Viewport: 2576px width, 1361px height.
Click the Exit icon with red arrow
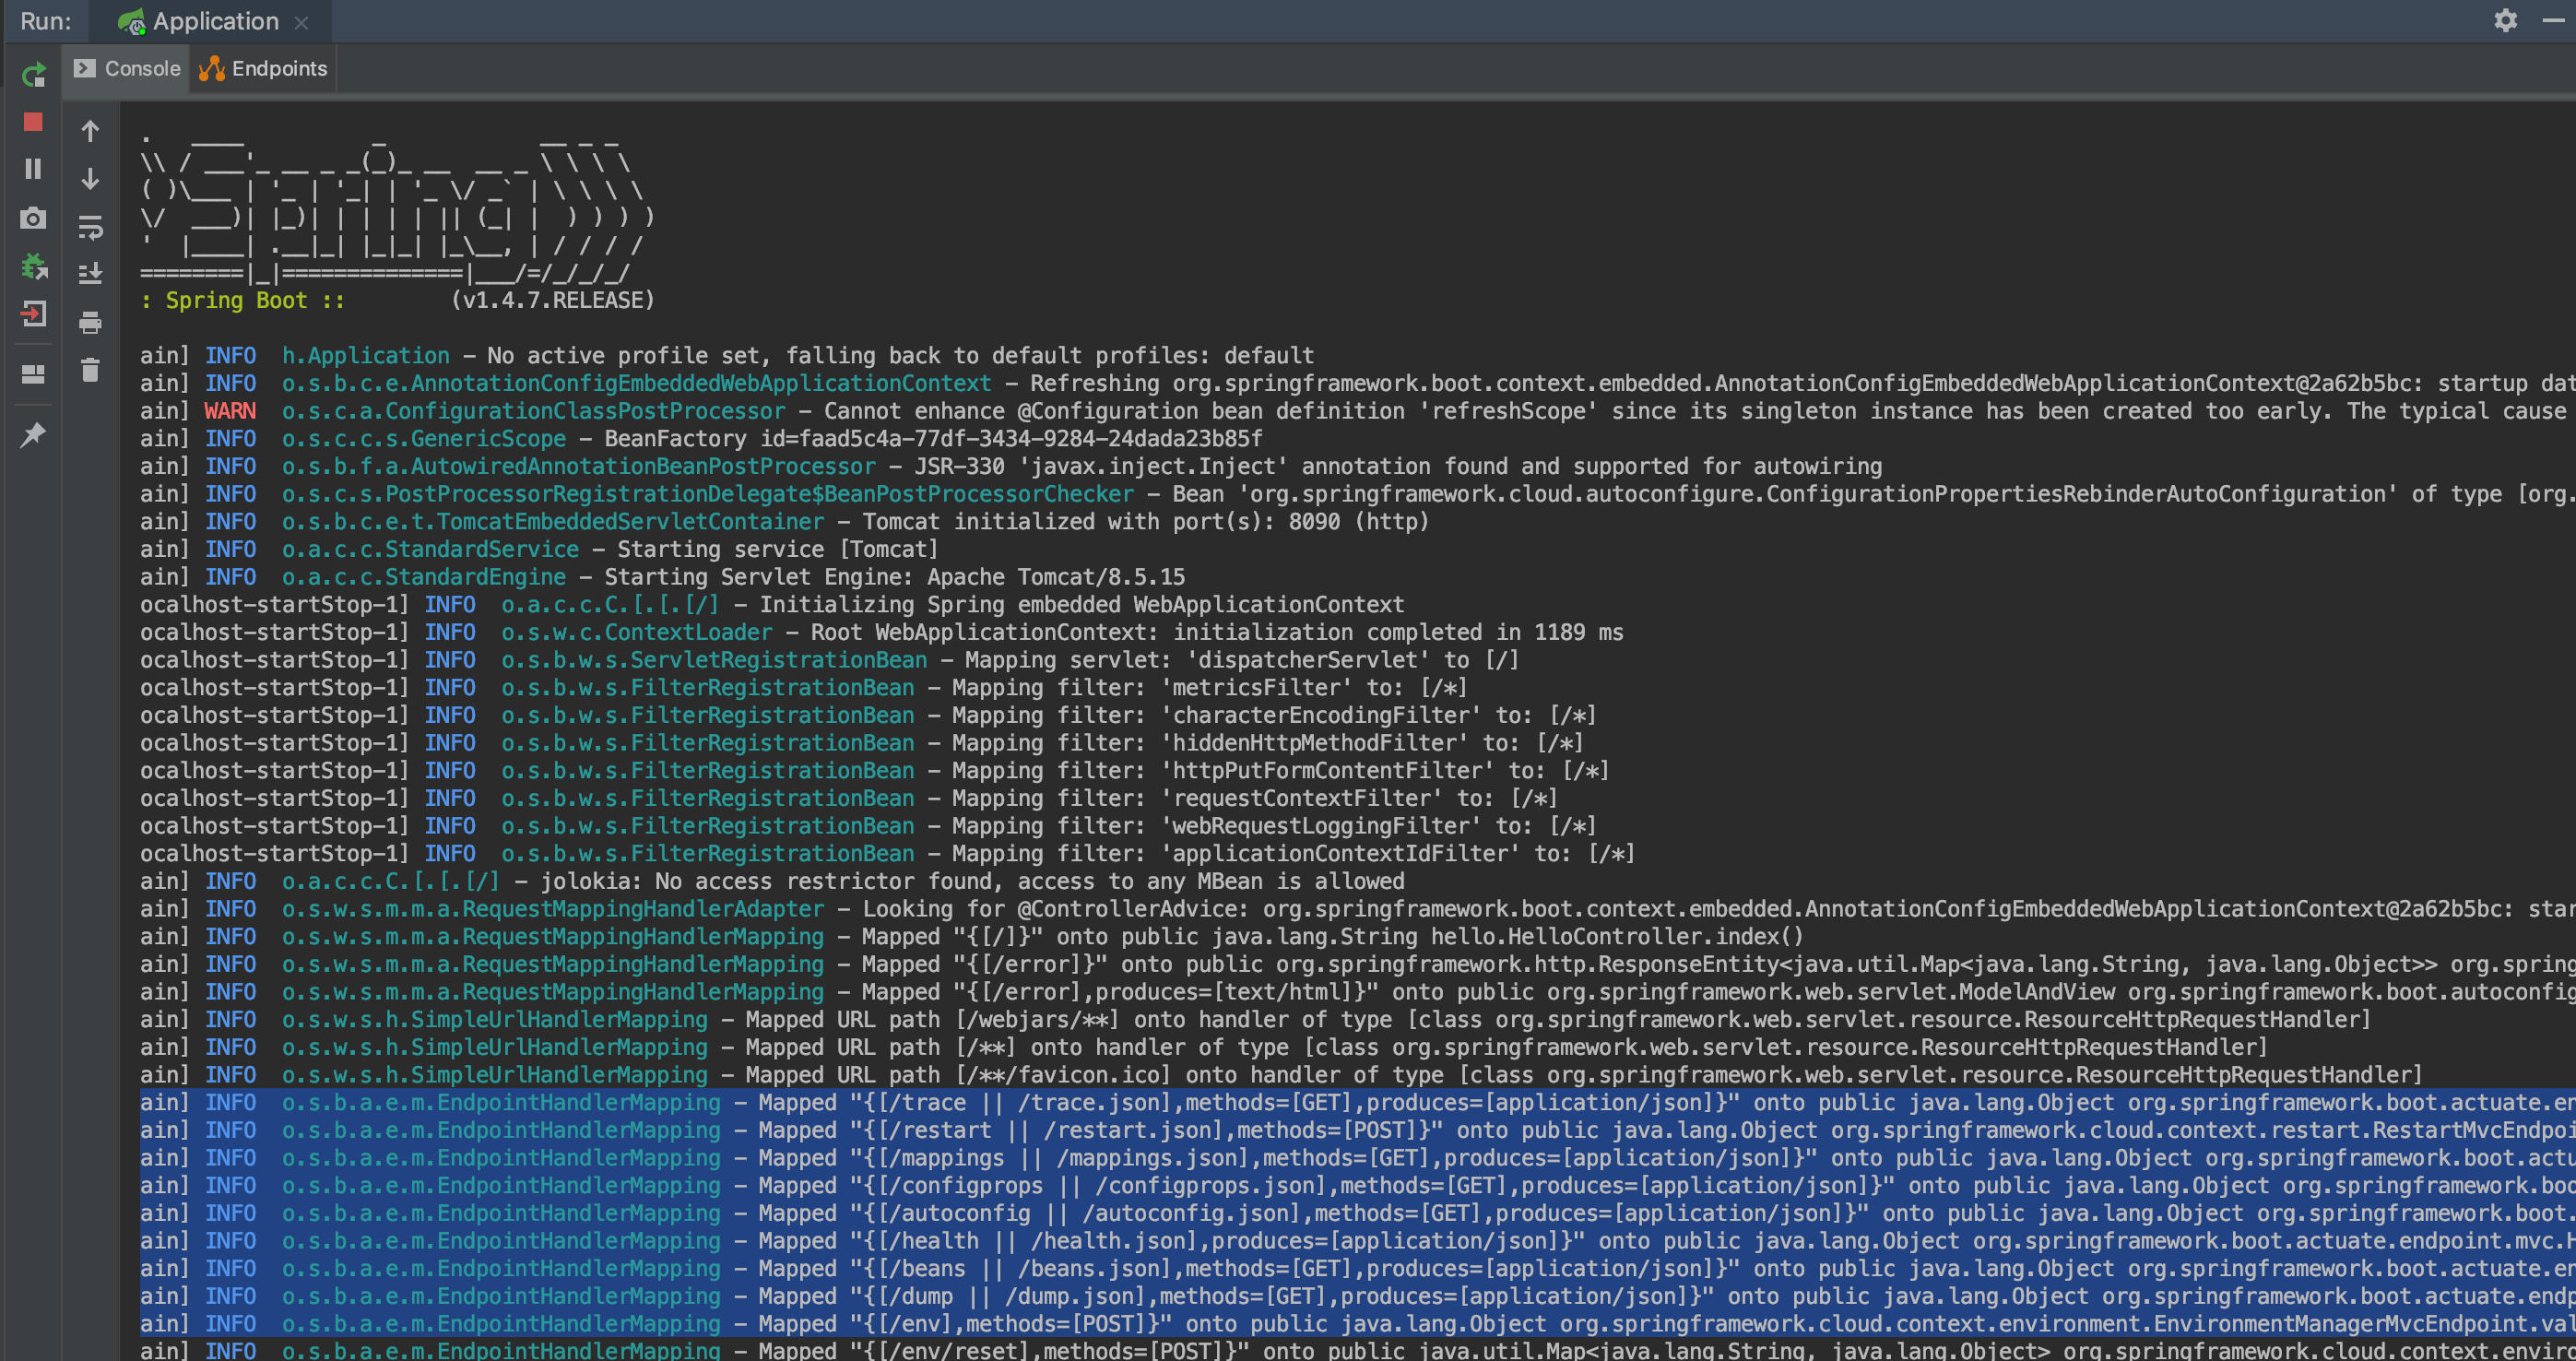(x=33, y=315)
